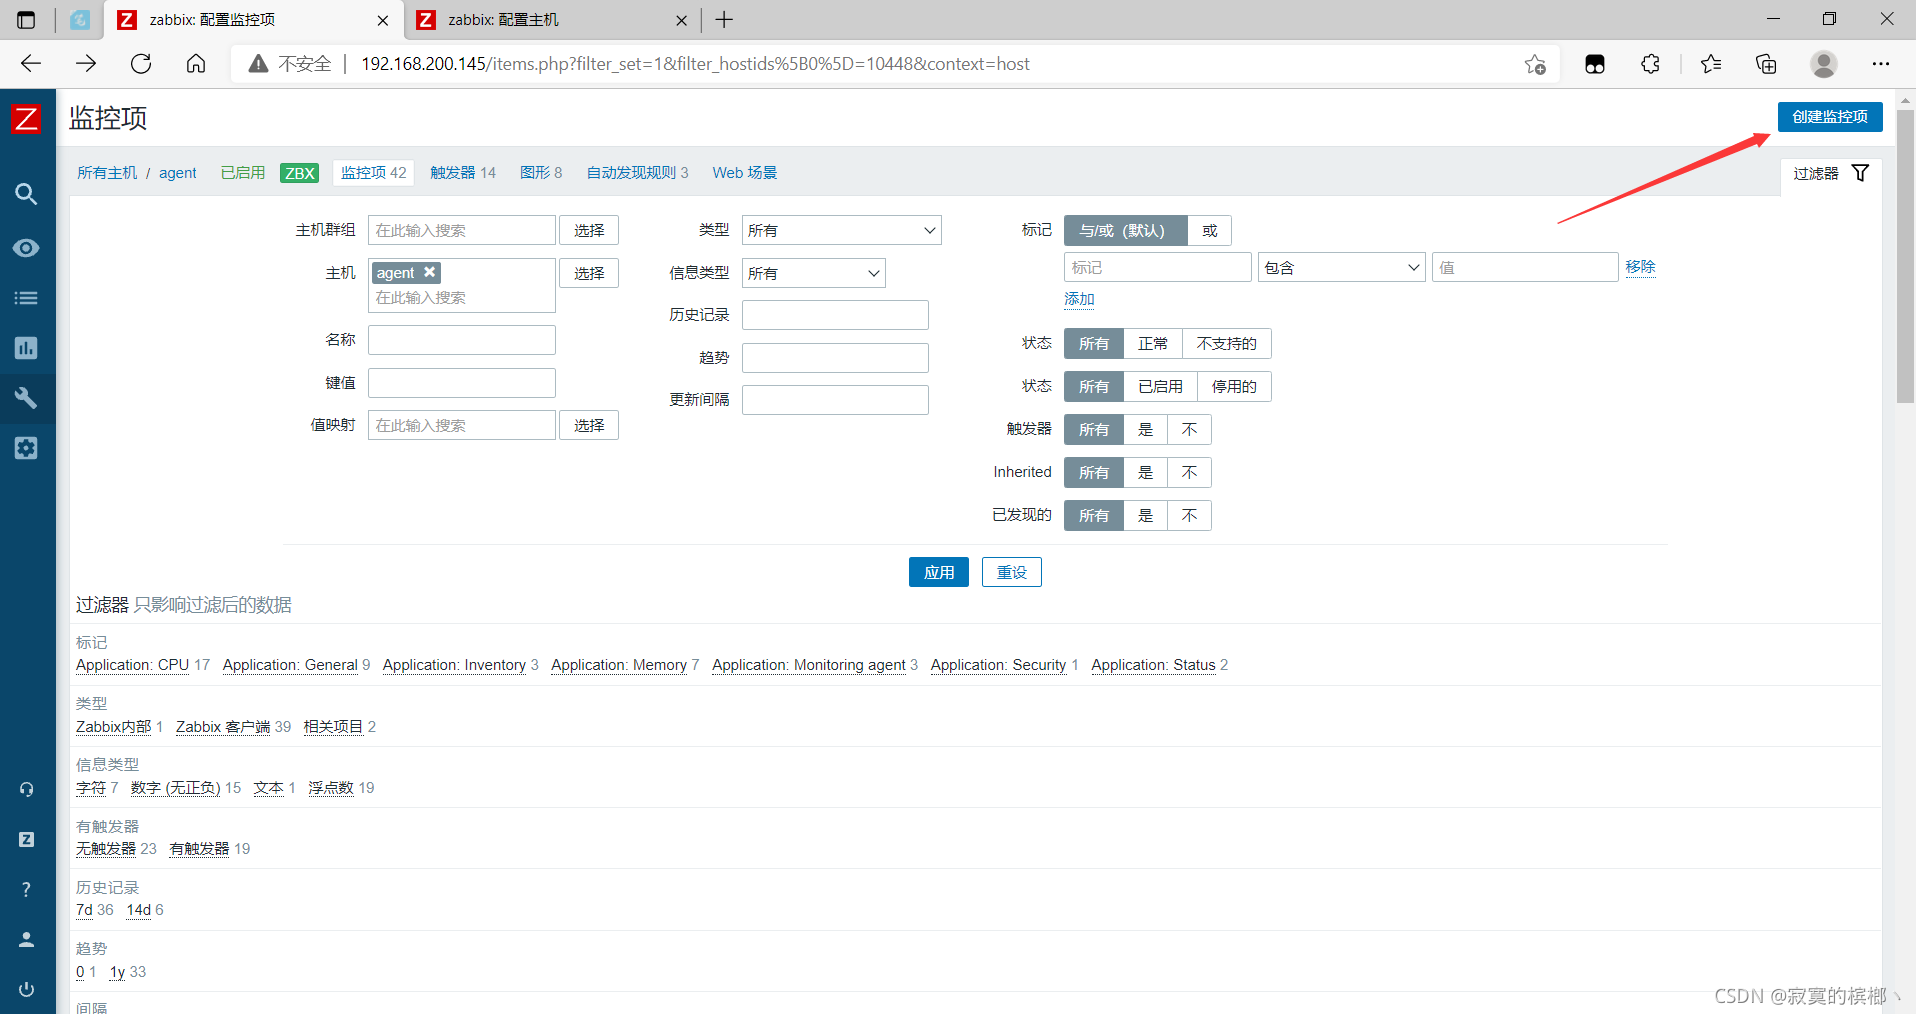Open the browser favorites list icon
1916x1014 pixels.
[x=1711, y=64]
